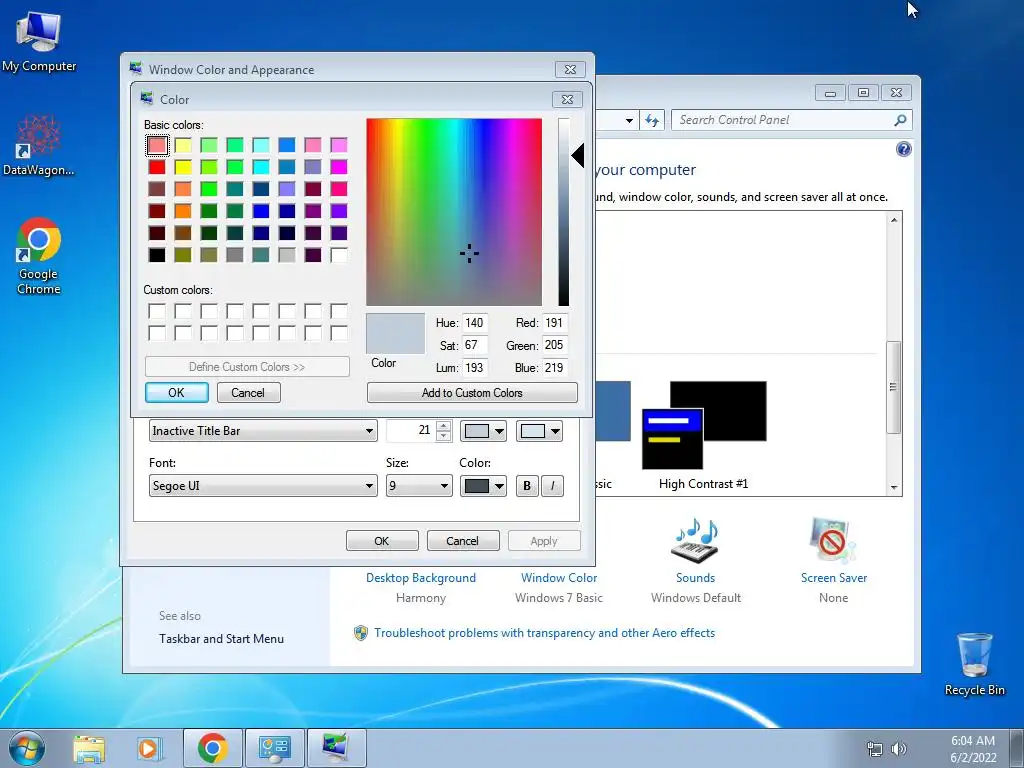Click the luminance slider bar
The height and width of the screenshot is (768, 1024).
pyautogui.click(x=564, y=212)
